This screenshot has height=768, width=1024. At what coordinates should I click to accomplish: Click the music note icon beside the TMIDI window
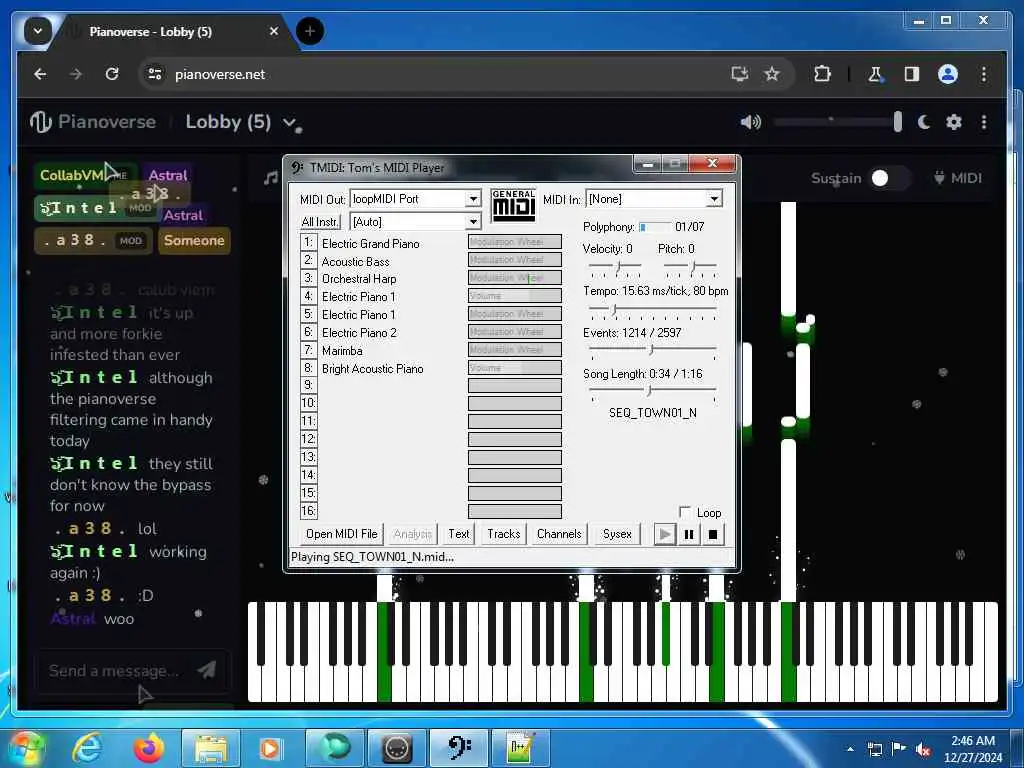point(270,178)
